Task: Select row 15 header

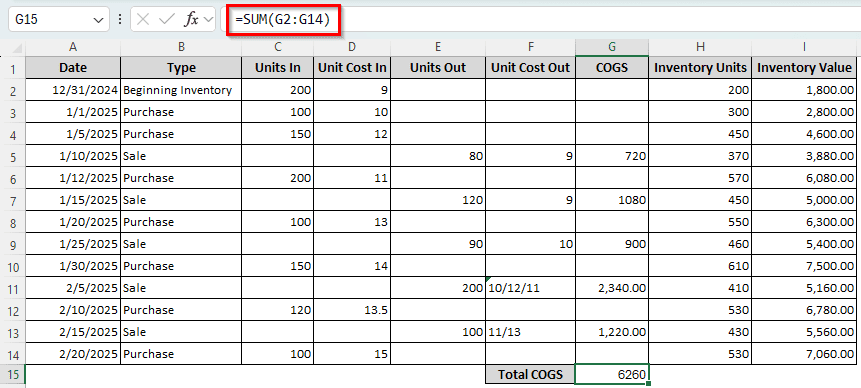Action: click(x=13, y=375)
